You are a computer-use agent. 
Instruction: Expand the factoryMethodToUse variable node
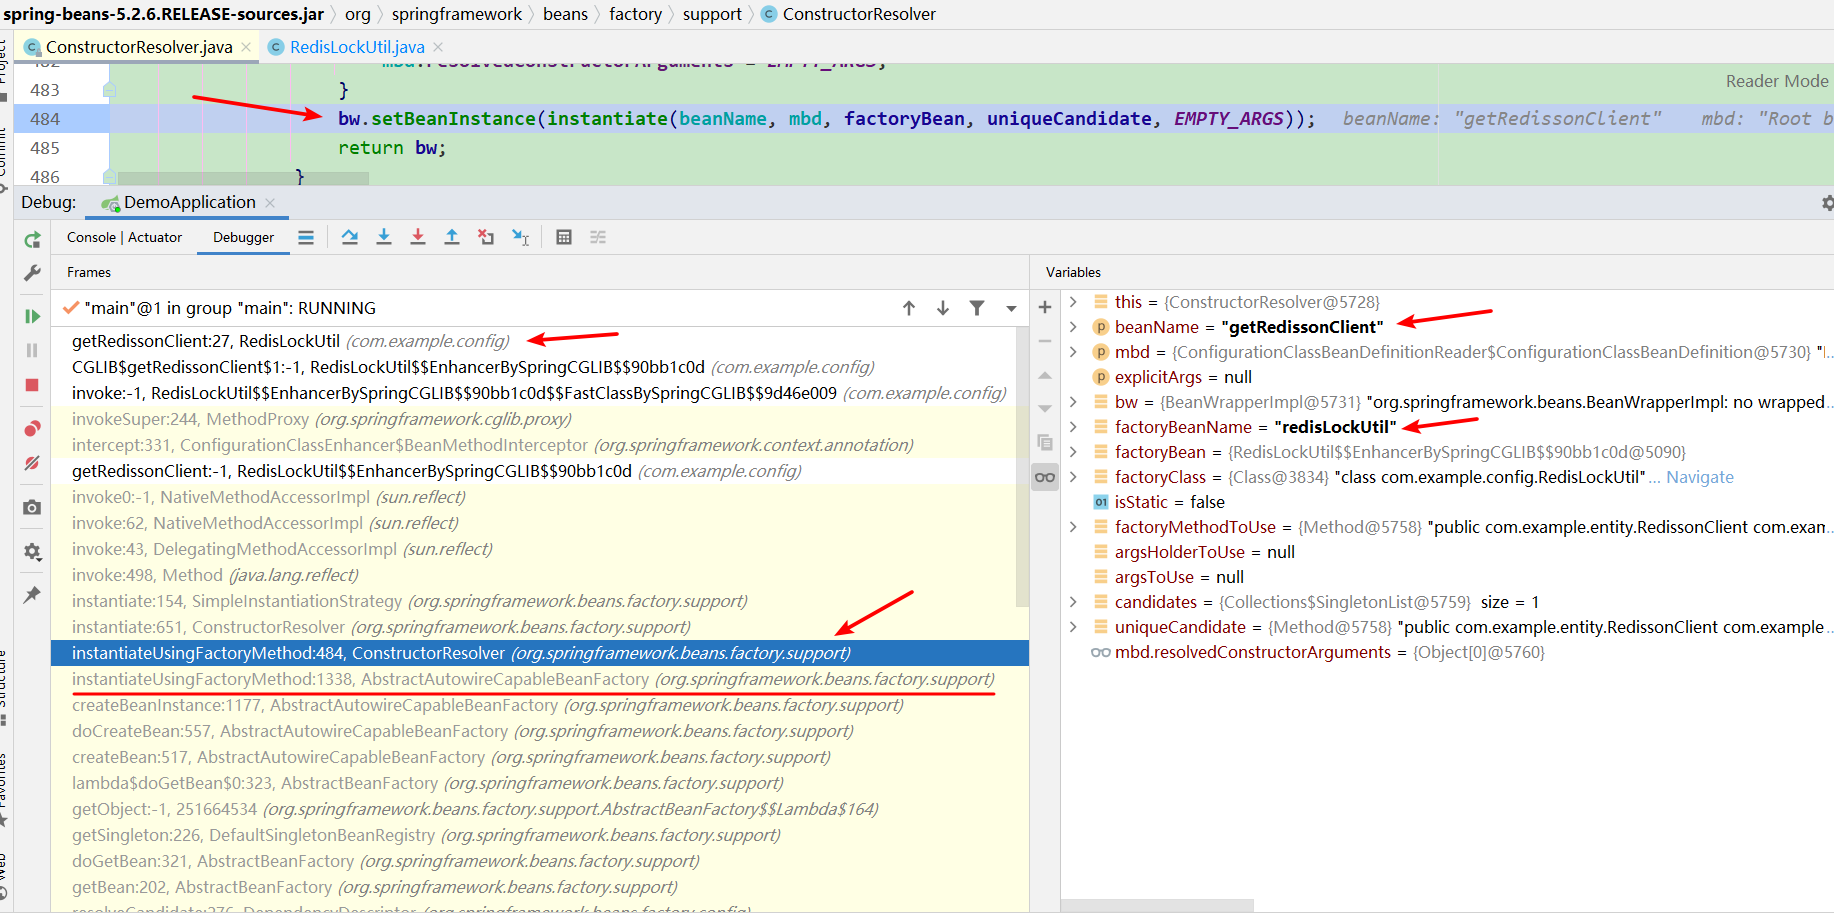(x=1073, y=527)
